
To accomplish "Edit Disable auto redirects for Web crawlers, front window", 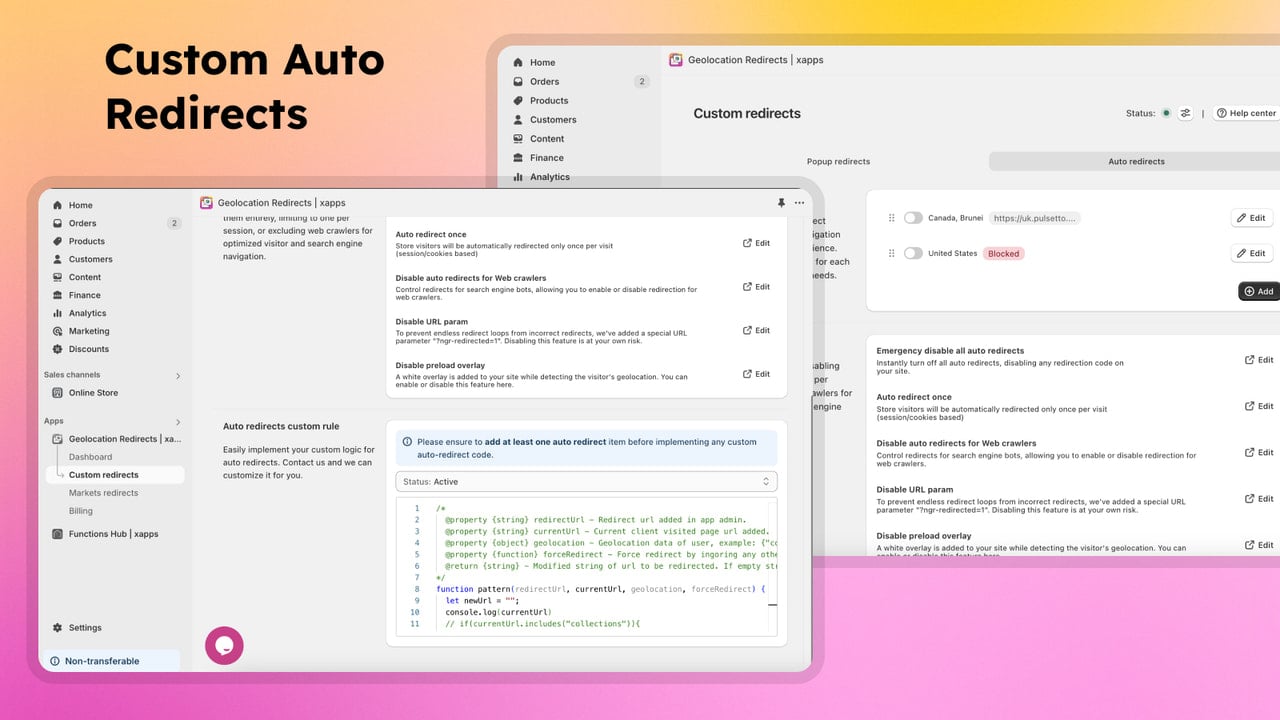I will pyautogui.click(x=756, y=286).
